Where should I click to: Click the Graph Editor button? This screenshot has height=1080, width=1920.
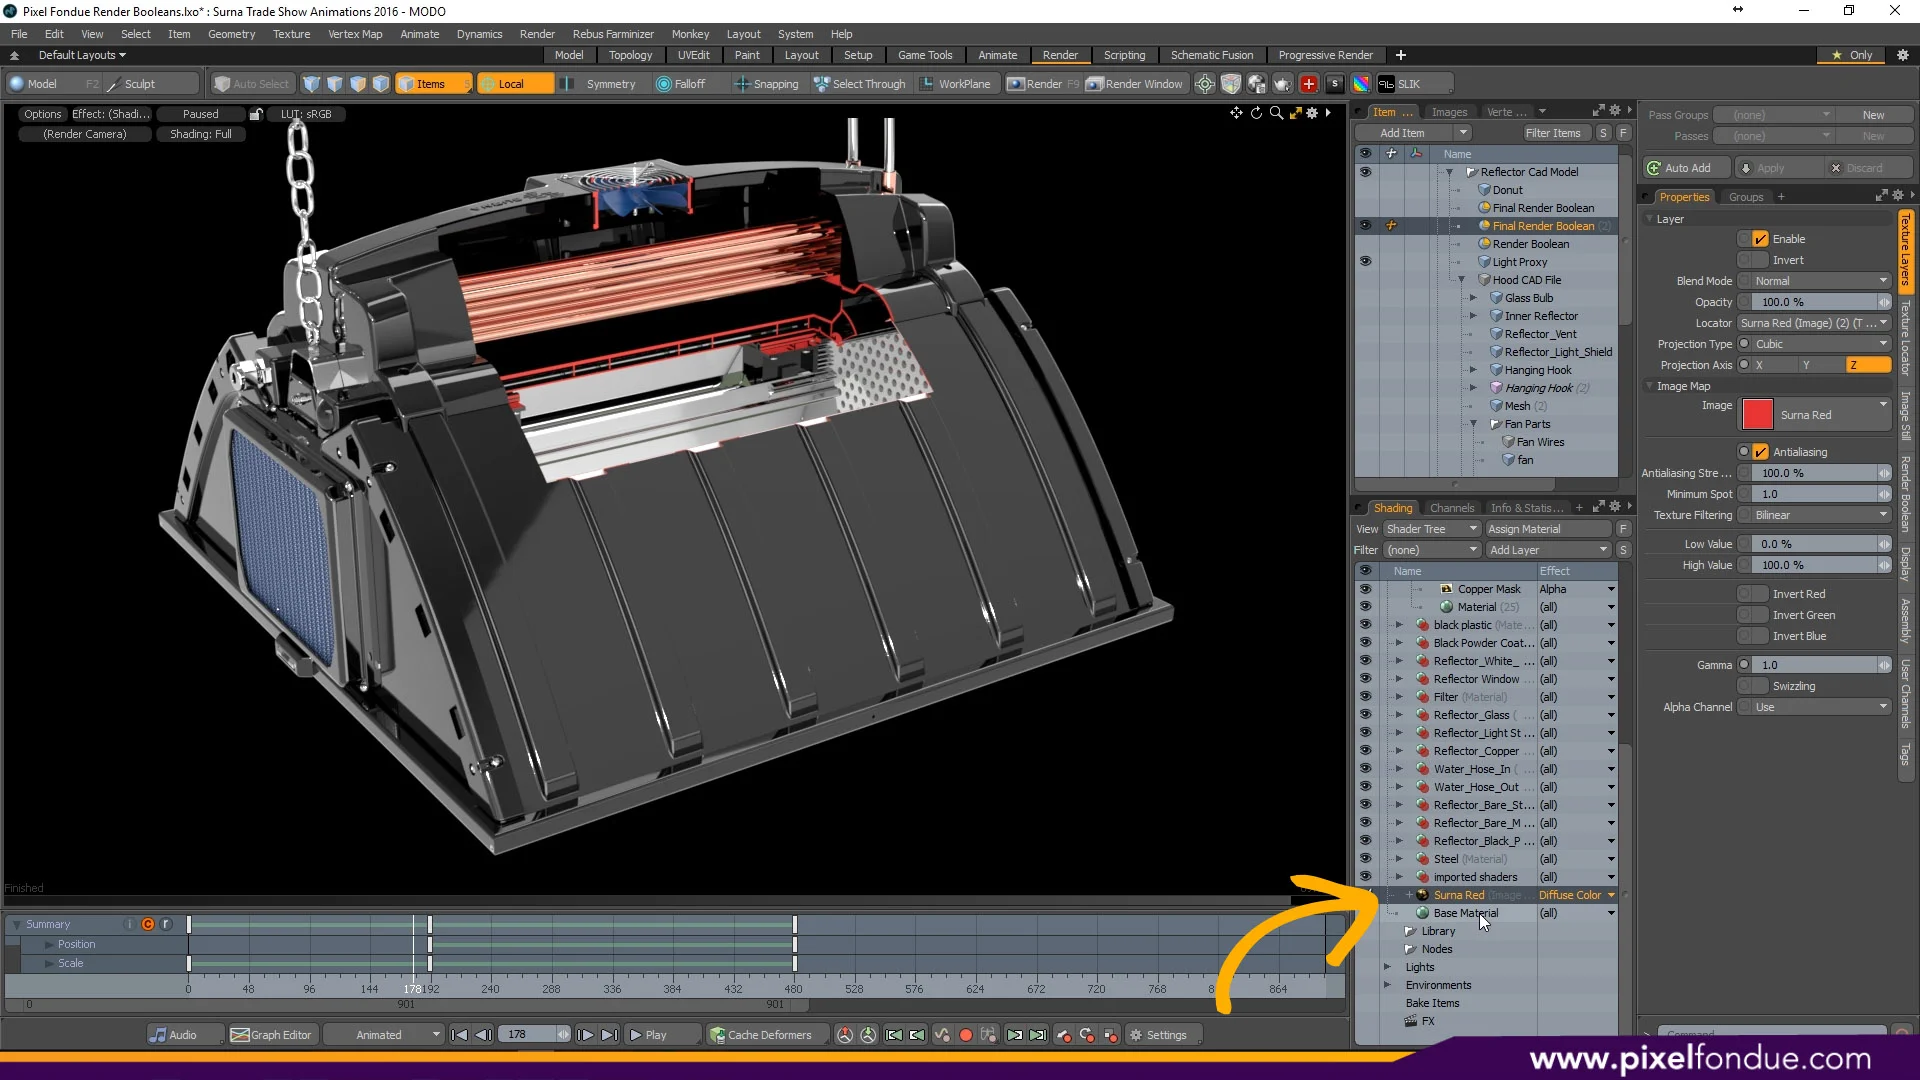point(271,1035)
